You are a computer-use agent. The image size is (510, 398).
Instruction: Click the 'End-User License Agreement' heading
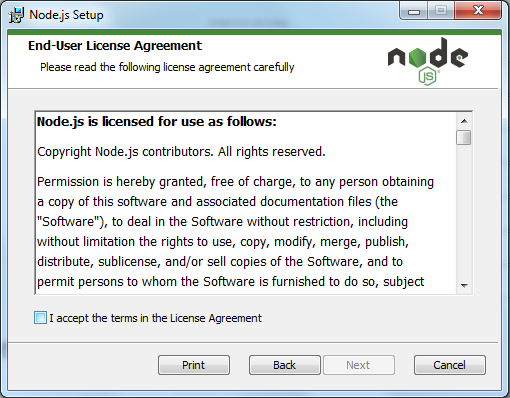[115, 46]
